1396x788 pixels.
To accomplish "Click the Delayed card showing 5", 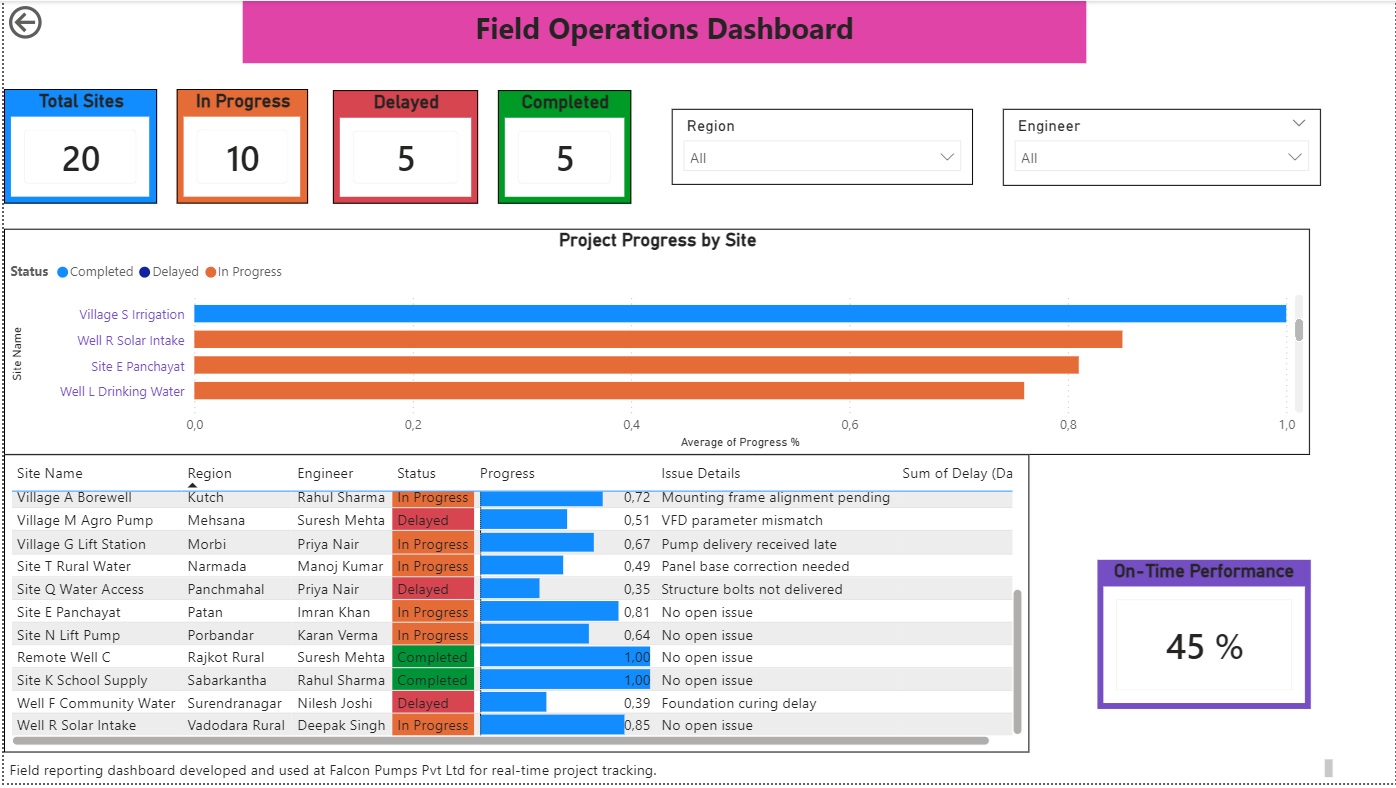I will 406,147.
